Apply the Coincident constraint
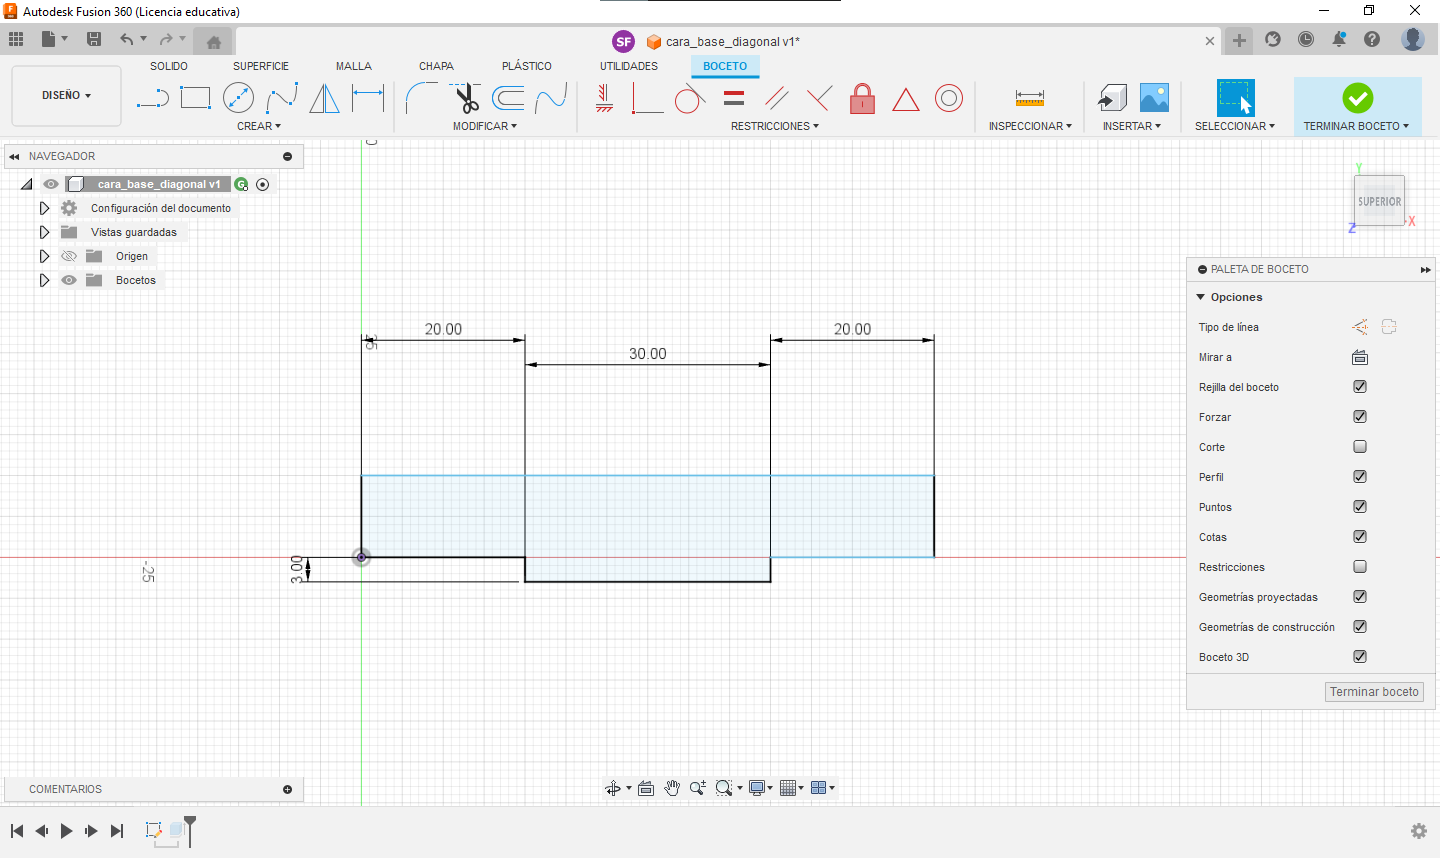The image size is (1440, 858). click(x=646, y=98)
